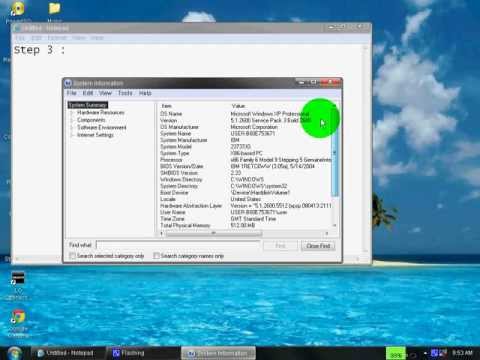Click the System Information taskbar button
The height and width of the screenshot is (360, 480).
[x=218, y=353]
